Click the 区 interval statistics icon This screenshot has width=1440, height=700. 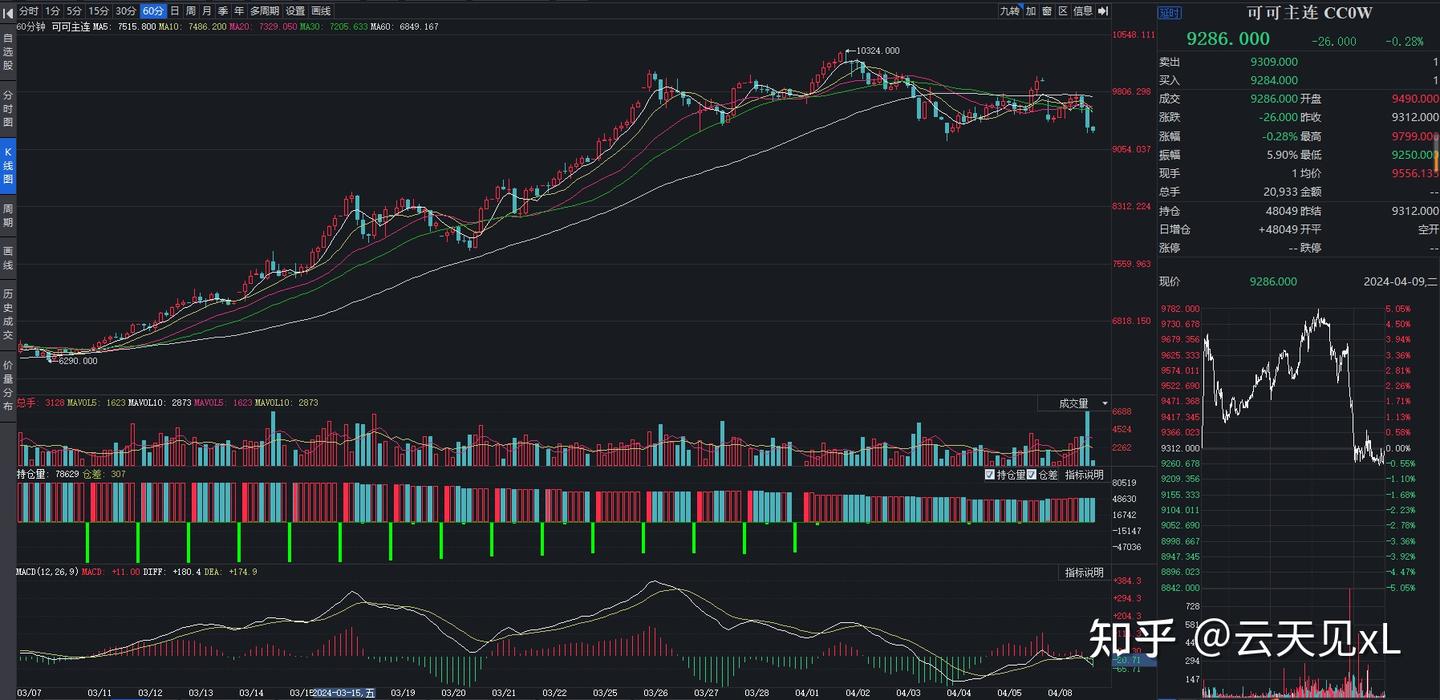(x=1062, y=11)
